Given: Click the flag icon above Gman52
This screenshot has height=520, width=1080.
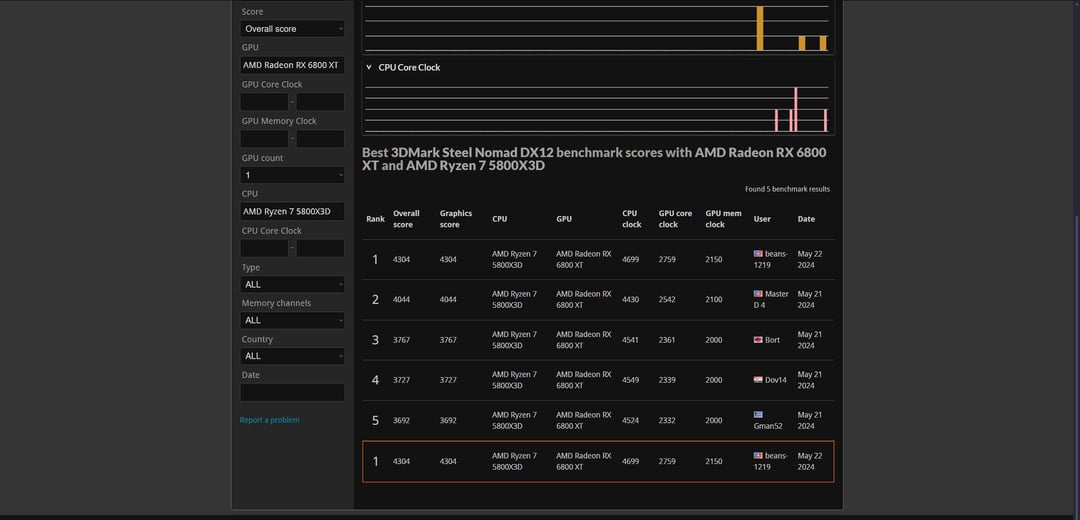Looking at the screenshot, I should pyautogui.click(x=758, y=415).
